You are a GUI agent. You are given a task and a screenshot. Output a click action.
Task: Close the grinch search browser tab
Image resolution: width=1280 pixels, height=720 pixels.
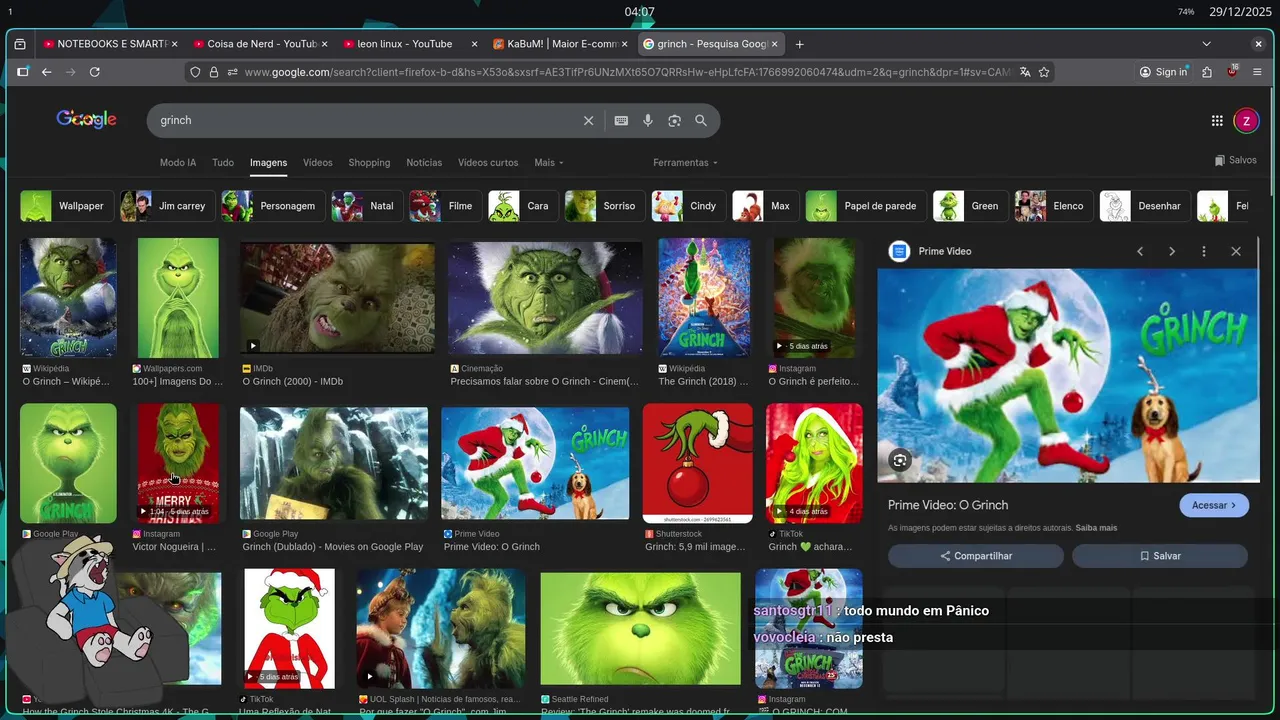(x=774, y=44)
